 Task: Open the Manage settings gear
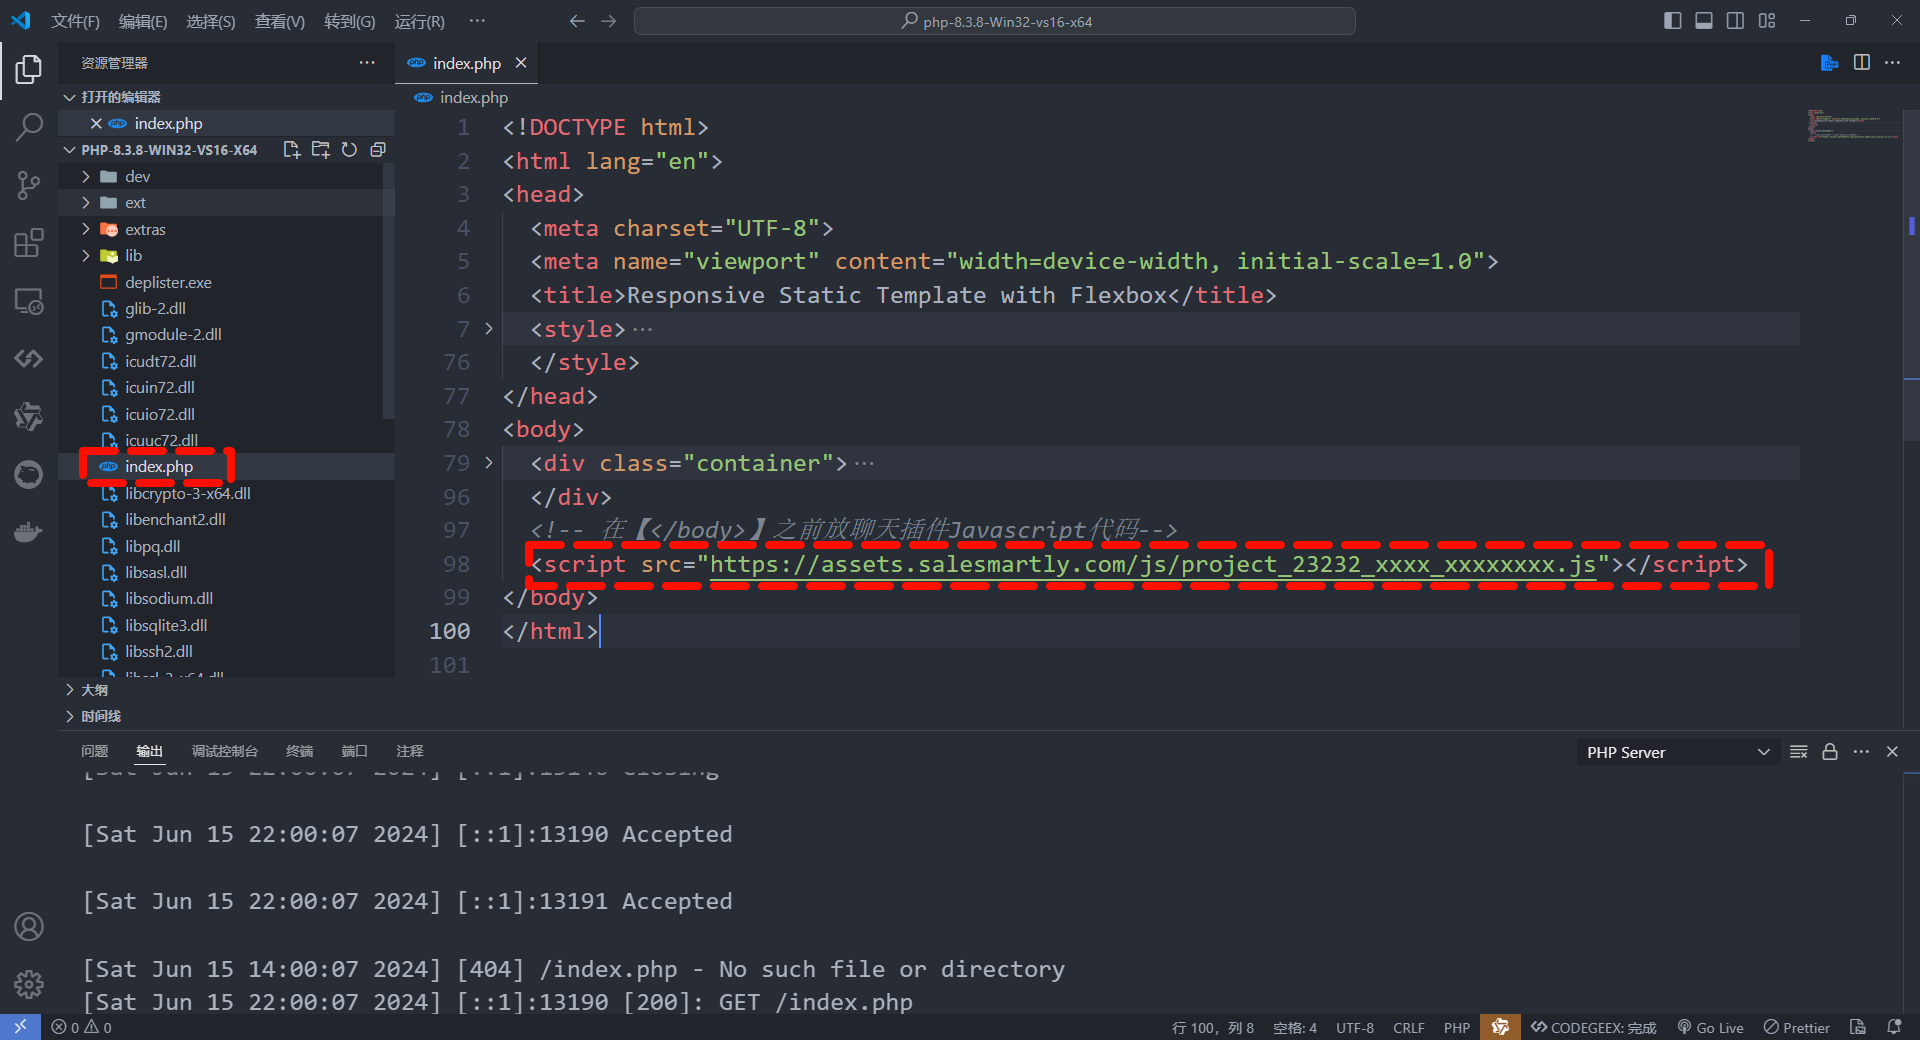click(29, 984)
